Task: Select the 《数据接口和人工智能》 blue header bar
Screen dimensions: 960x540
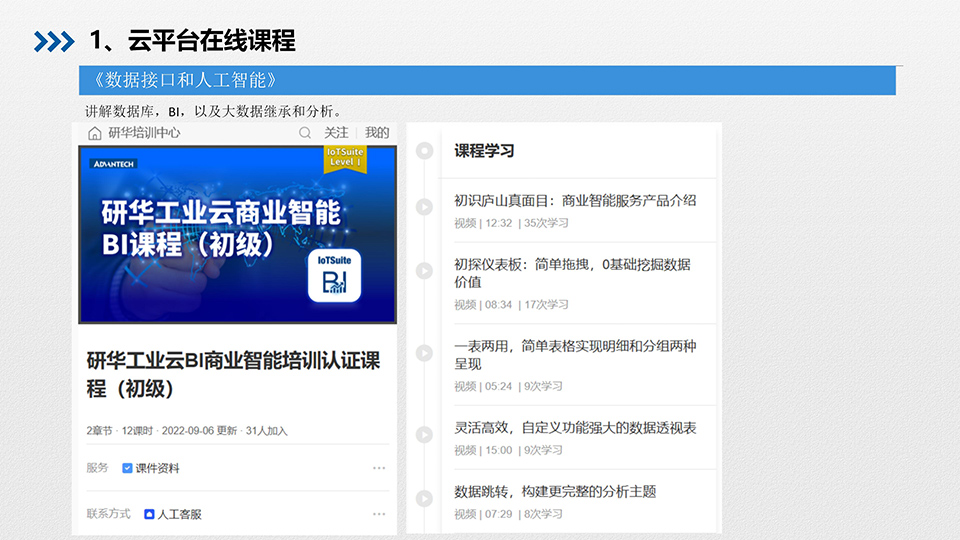Action: [487, 80]
